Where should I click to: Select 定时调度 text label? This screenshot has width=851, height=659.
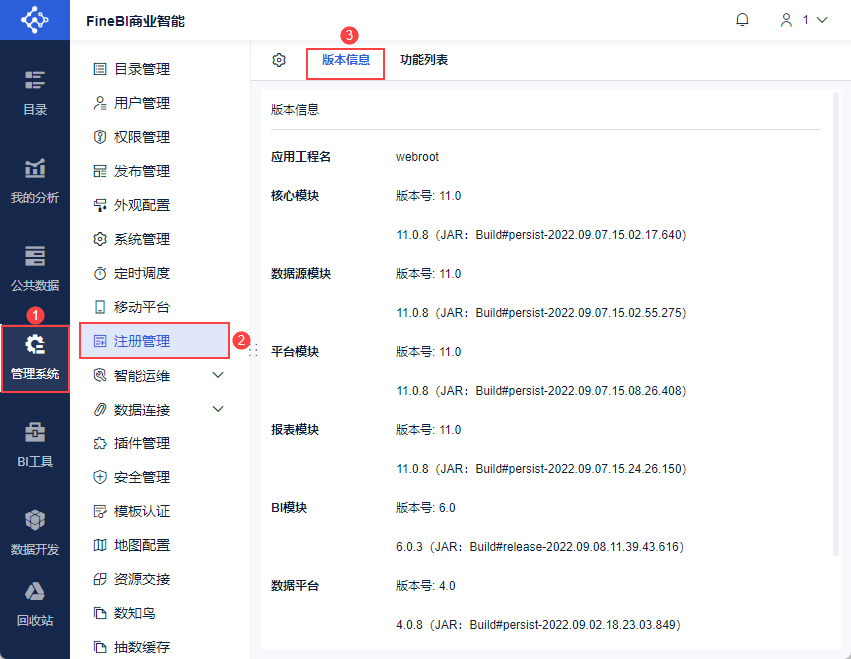point(142,273)
